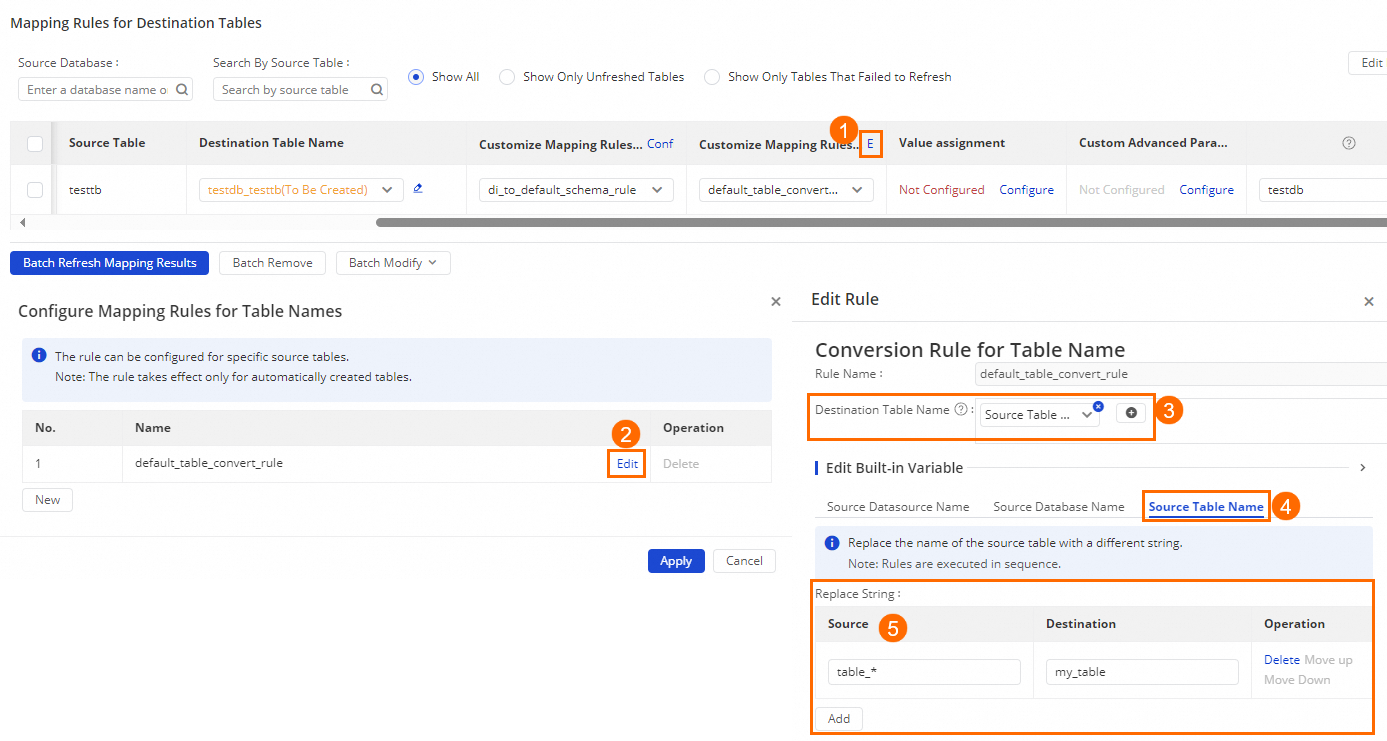Click the search icon in Source Database field
The image size is (1387, 741).
coord(182,89)
